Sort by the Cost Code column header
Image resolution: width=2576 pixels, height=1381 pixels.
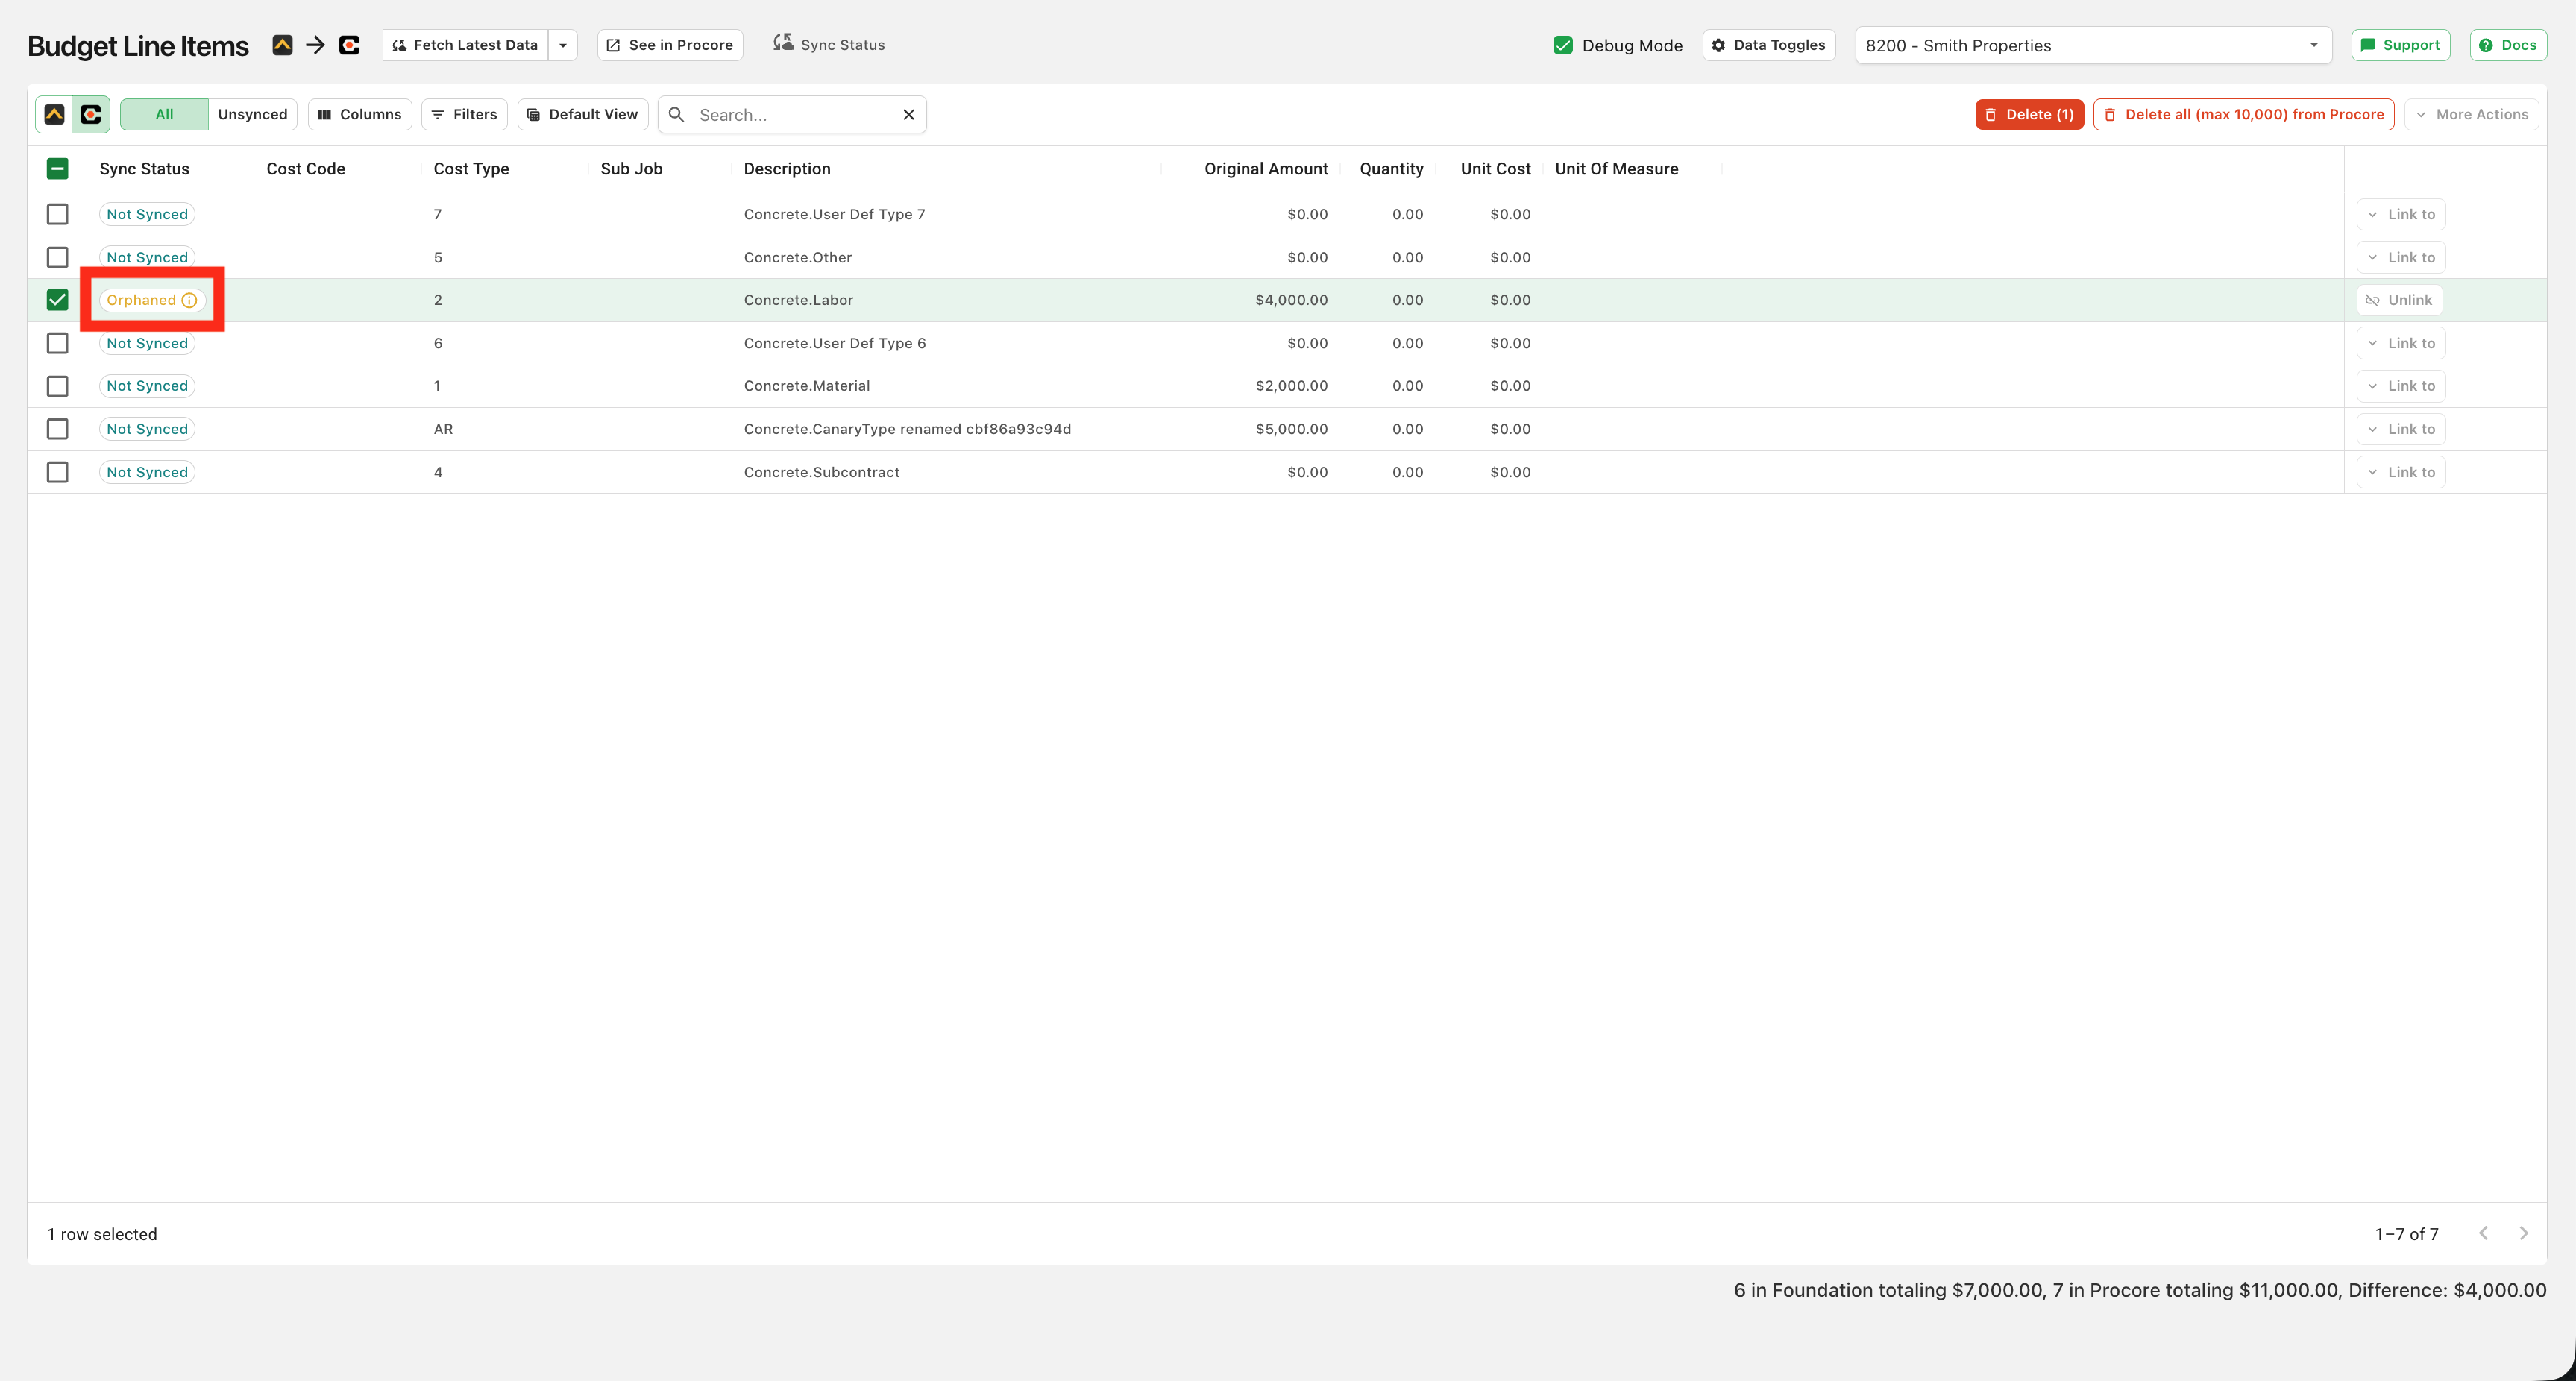tap(306, 169)
